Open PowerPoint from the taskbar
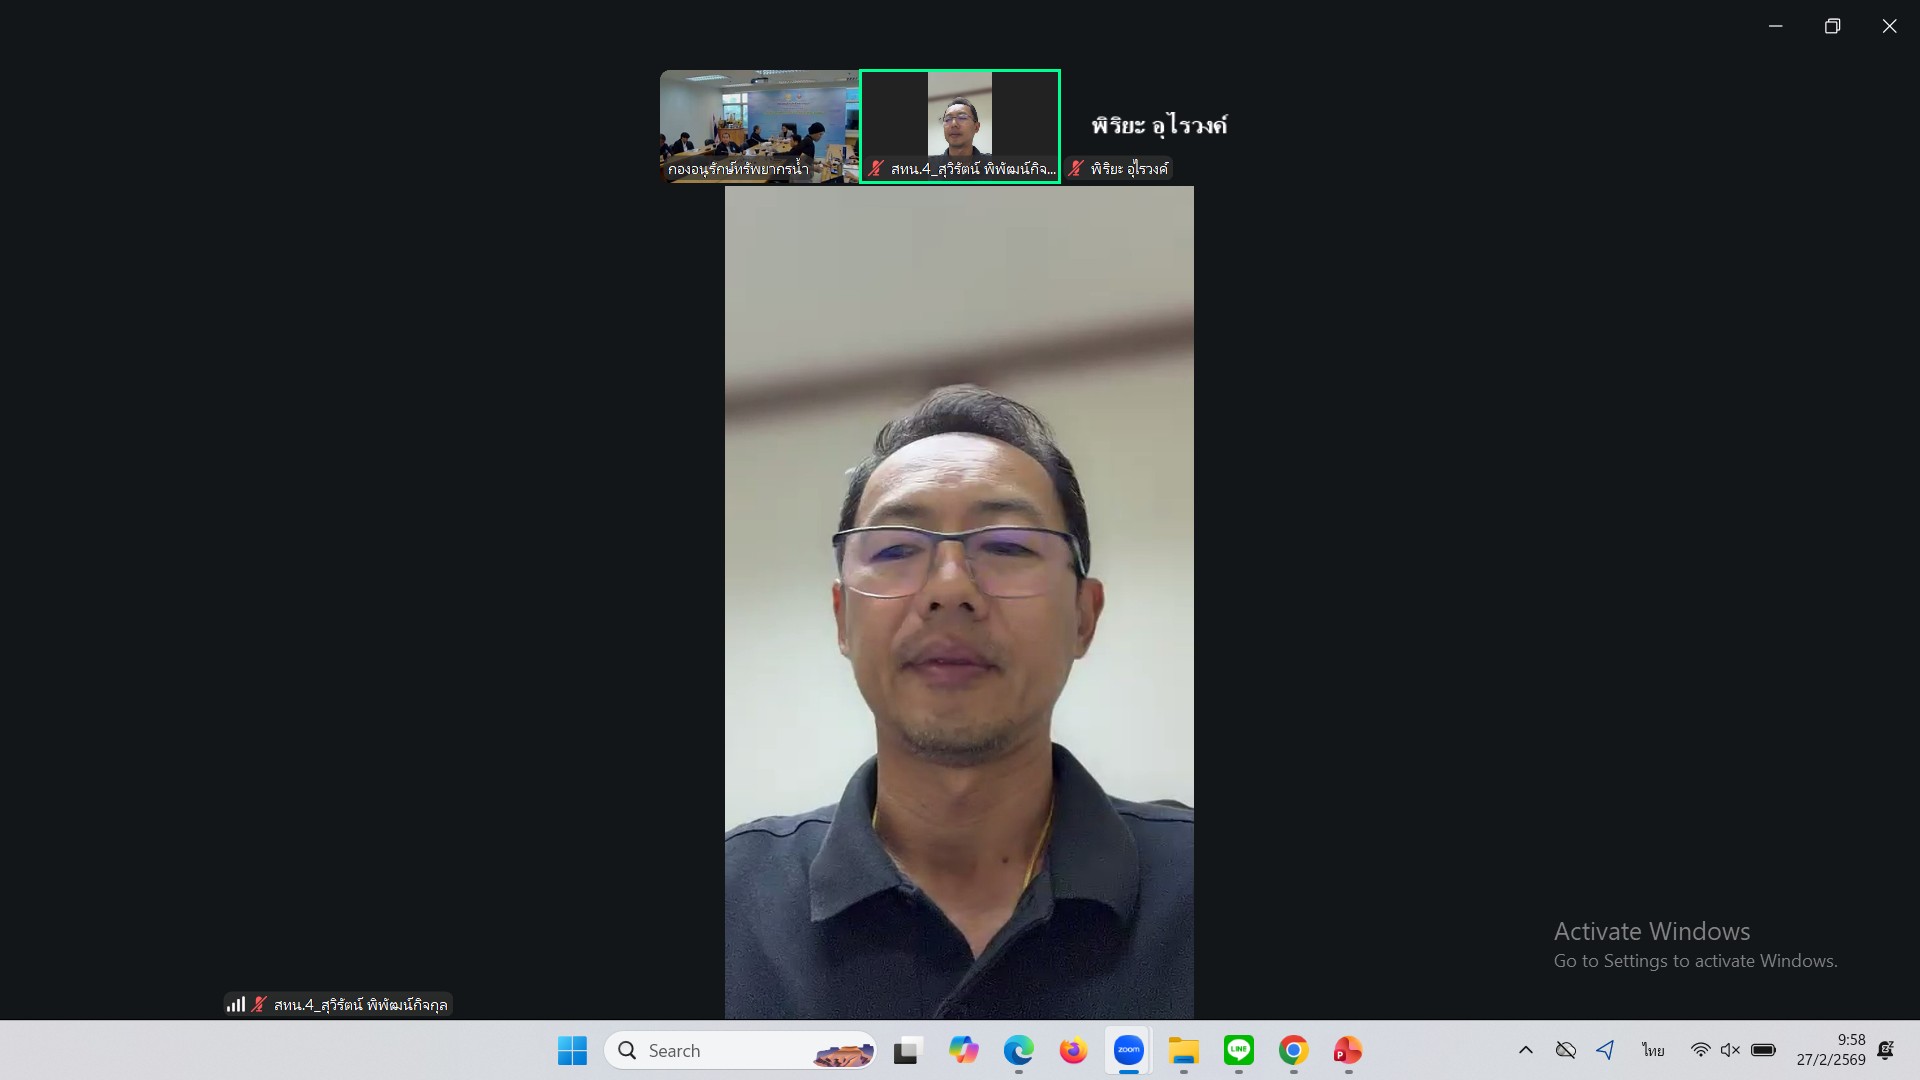Viewport: 1920px width, 1080px height. coord(1347,1050)
